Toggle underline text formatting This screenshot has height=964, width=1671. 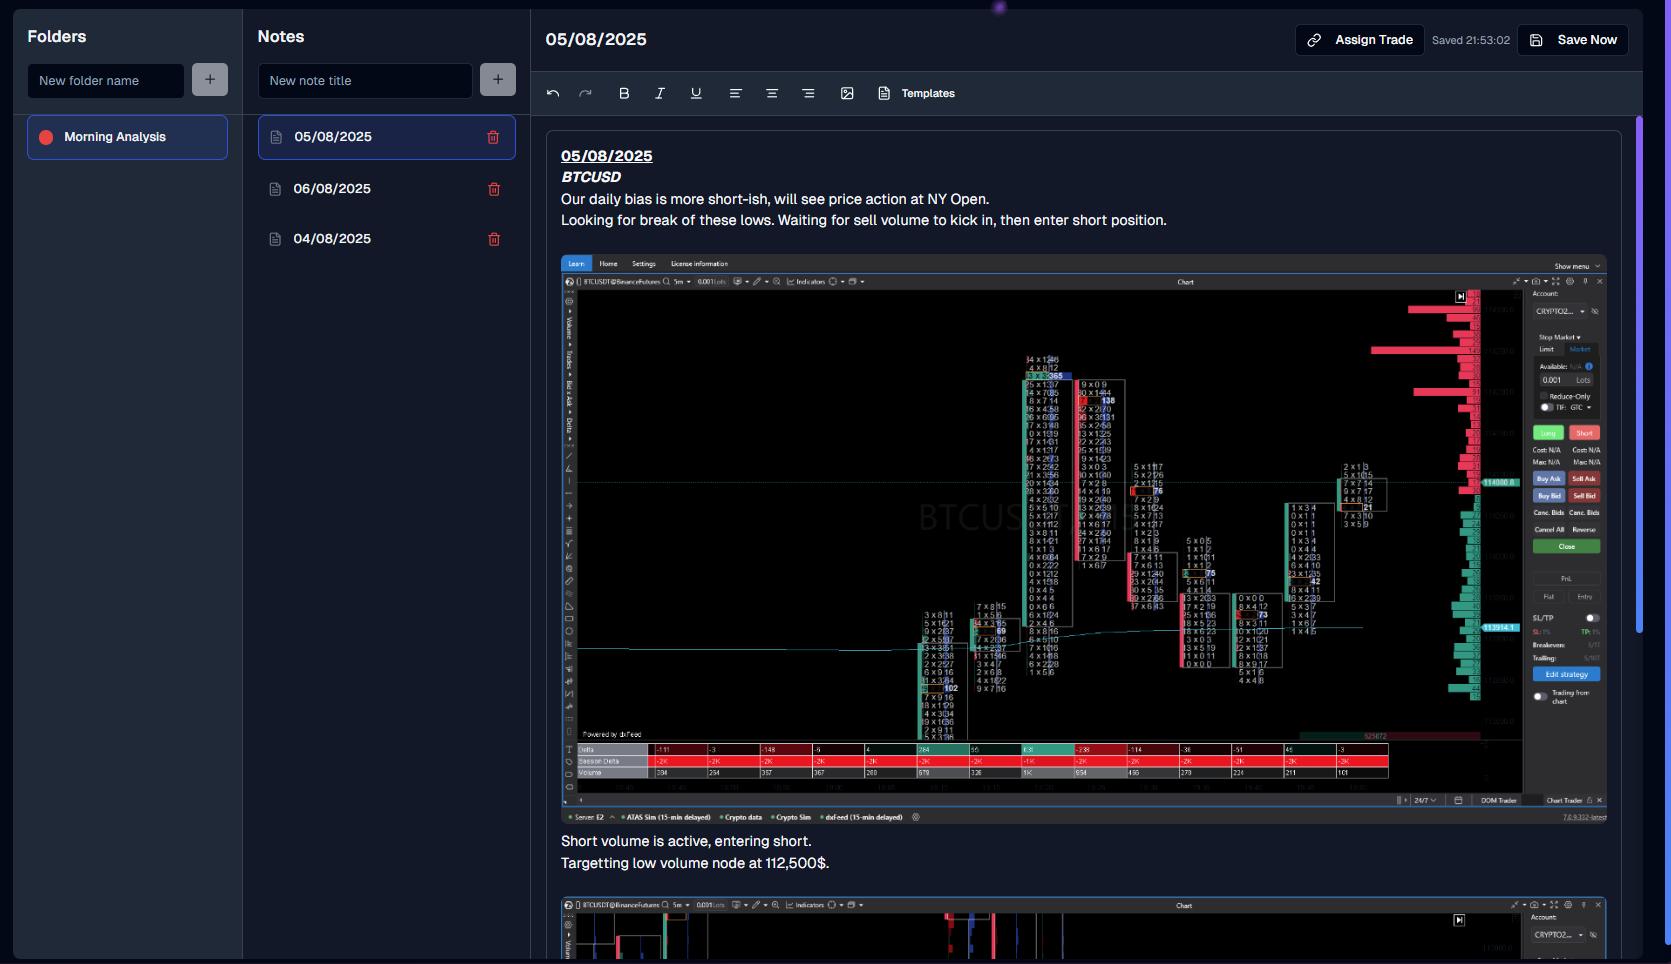click(x=696, y=93)
